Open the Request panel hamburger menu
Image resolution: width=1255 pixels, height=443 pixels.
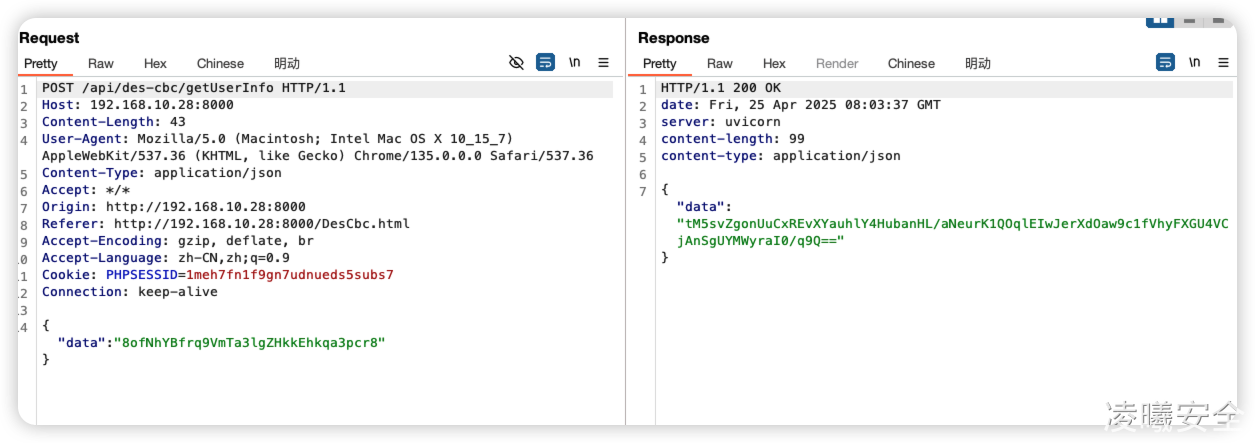[603, 63]
